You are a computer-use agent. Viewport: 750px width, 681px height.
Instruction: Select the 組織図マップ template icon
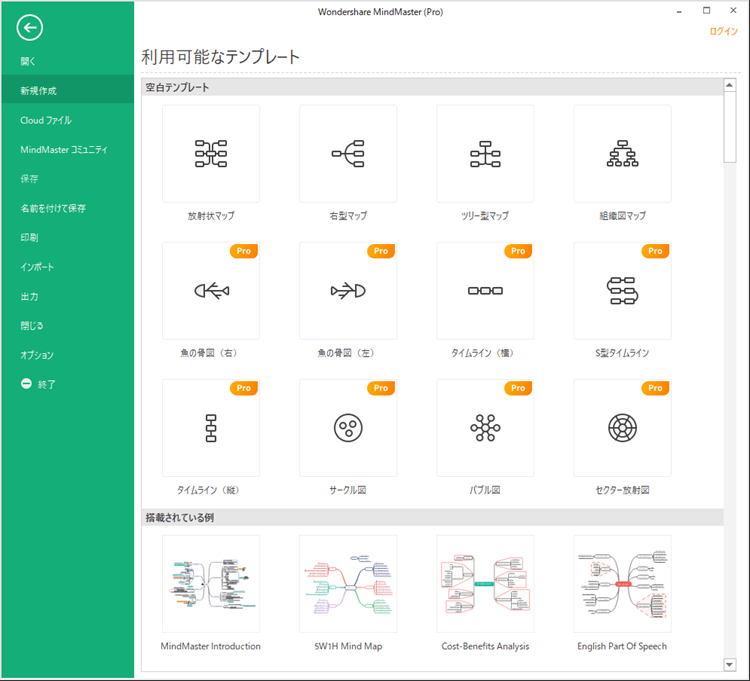[x=622, y=153]
